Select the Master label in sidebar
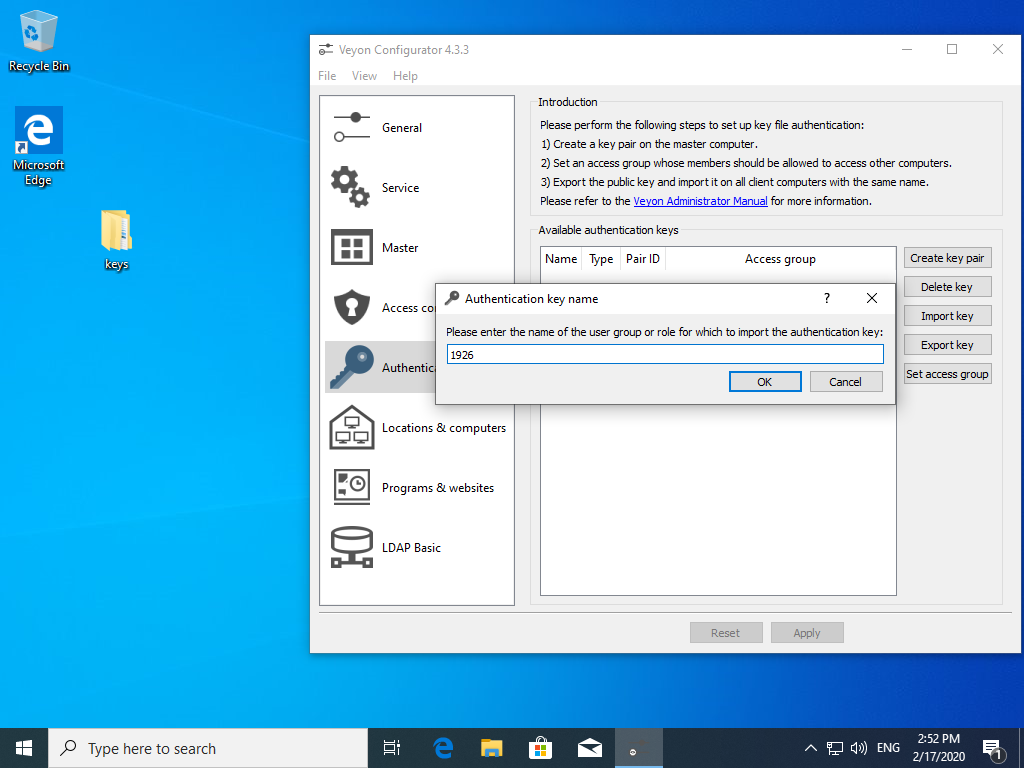This screenshot has height=768, width=1024. [x=400, y=248]
